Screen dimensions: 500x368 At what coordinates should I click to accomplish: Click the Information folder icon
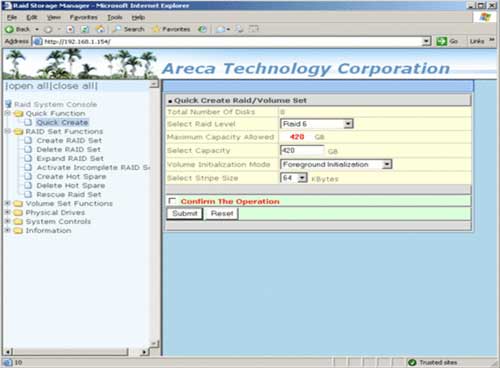pyautogui.click(x=18, y=231)
